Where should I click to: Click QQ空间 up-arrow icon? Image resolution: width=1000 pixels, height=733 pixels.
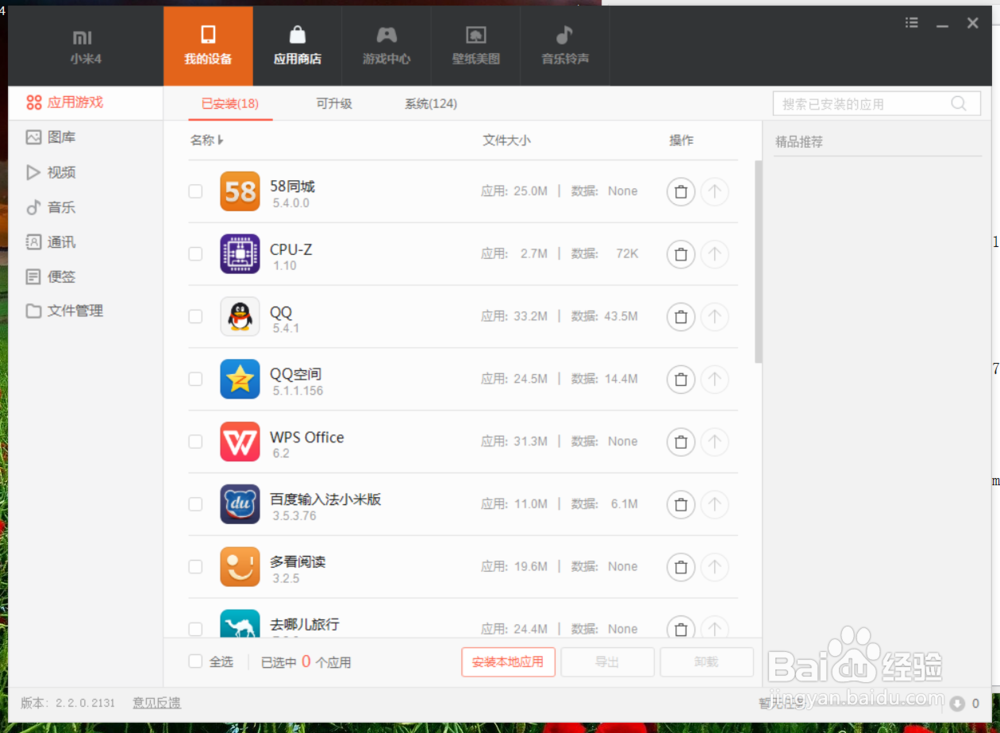[x=714, y=379]
